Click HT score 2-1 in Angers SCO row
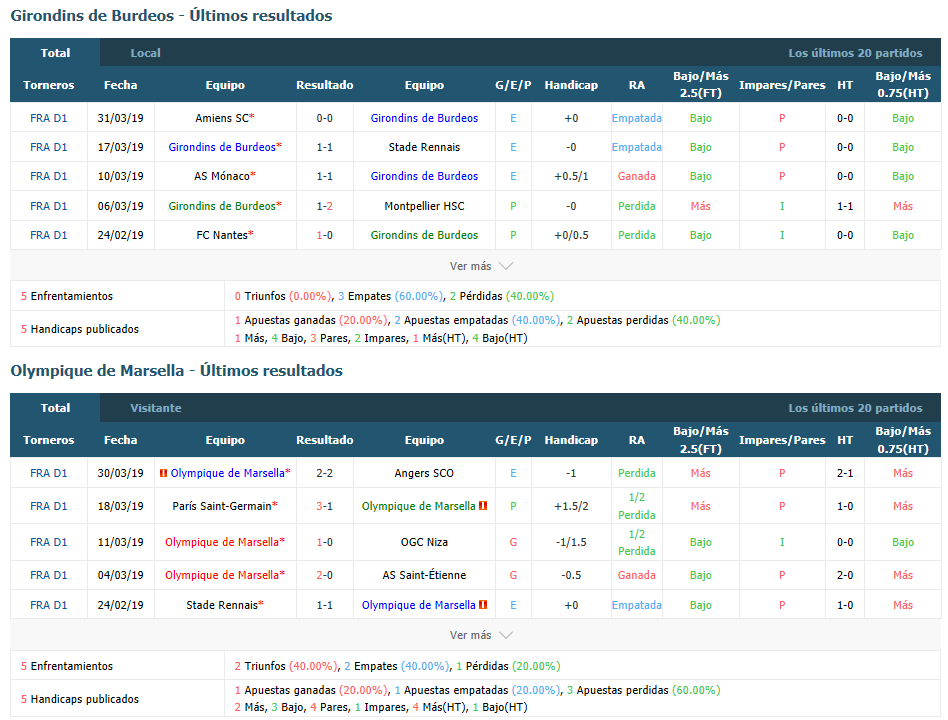 coord(845,473)
